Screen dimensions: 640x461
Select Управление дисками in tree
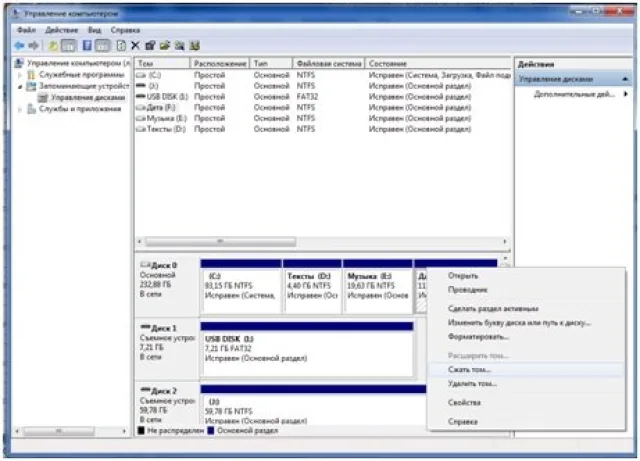87,98
